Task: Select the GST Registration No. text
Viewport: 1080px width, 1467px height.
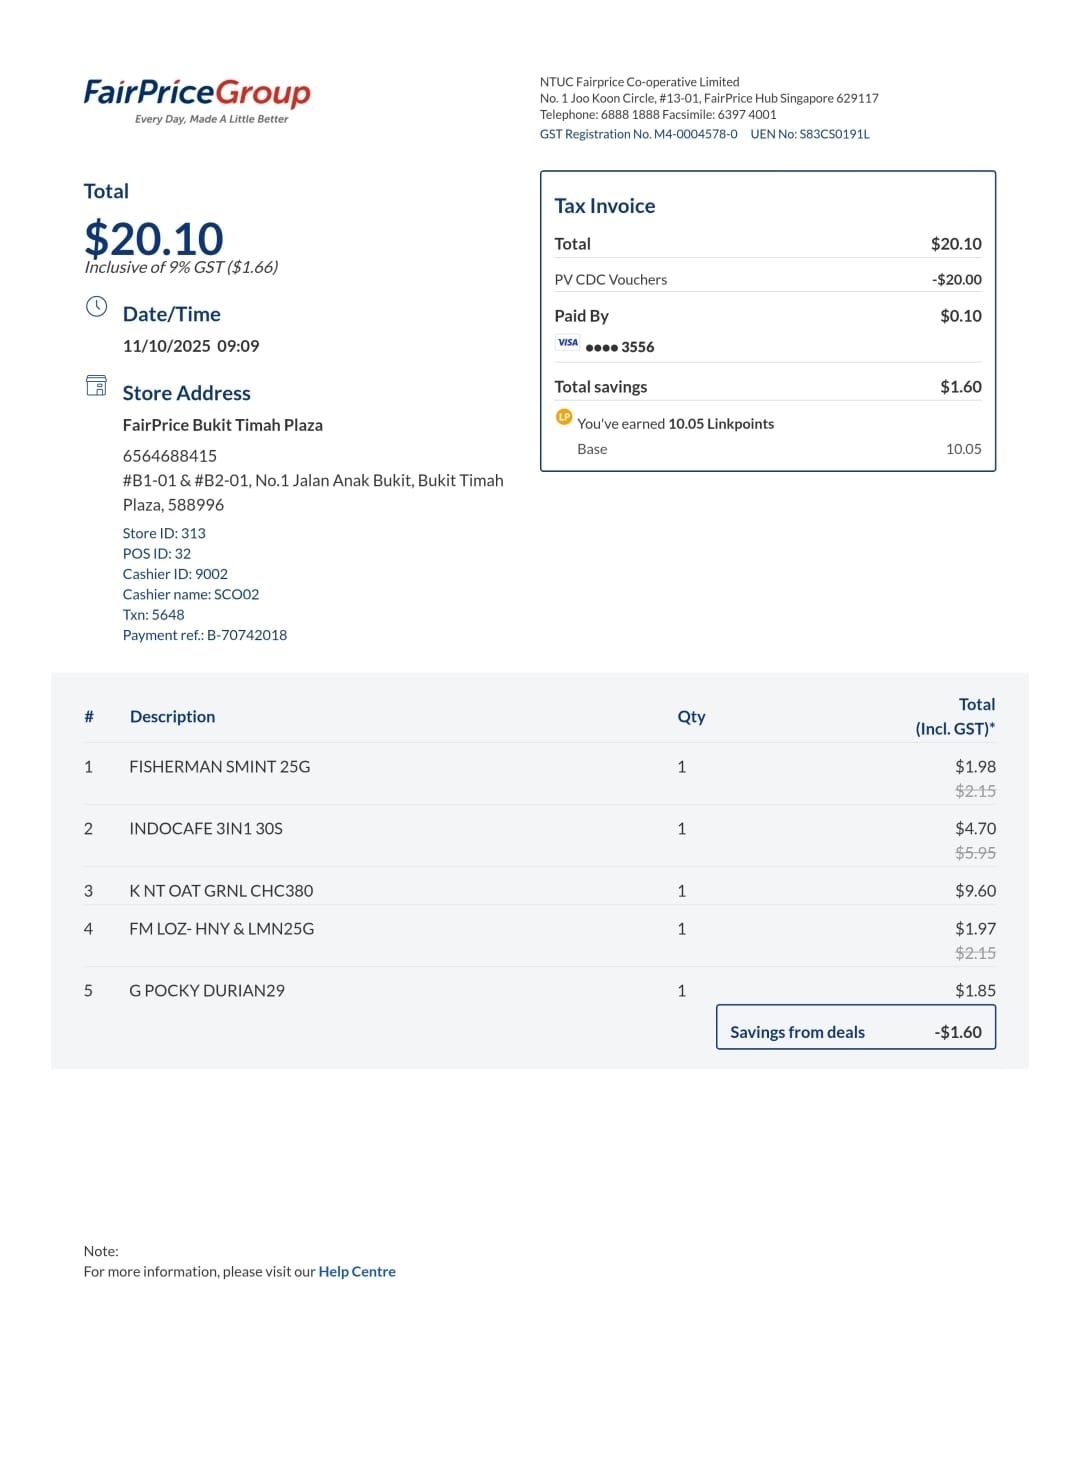Action: coord(638,134)
